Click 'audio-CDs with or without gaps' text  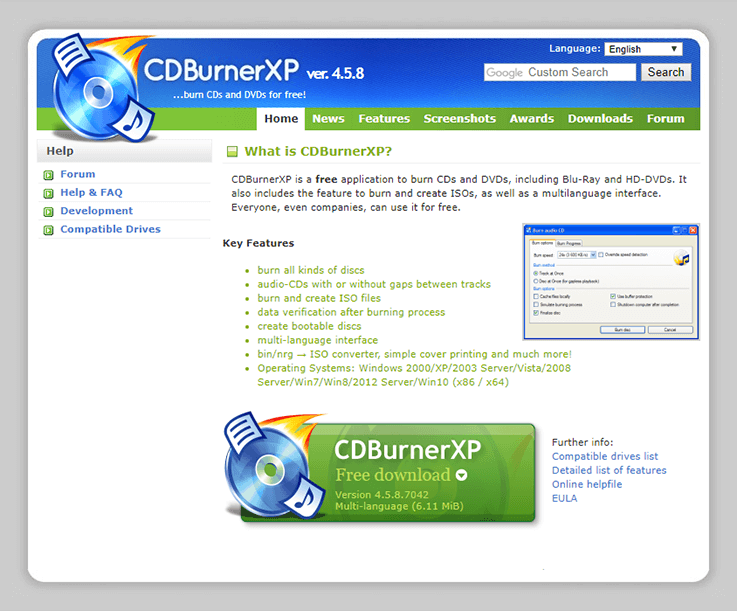pyautogui.click(x=374, y=284)
